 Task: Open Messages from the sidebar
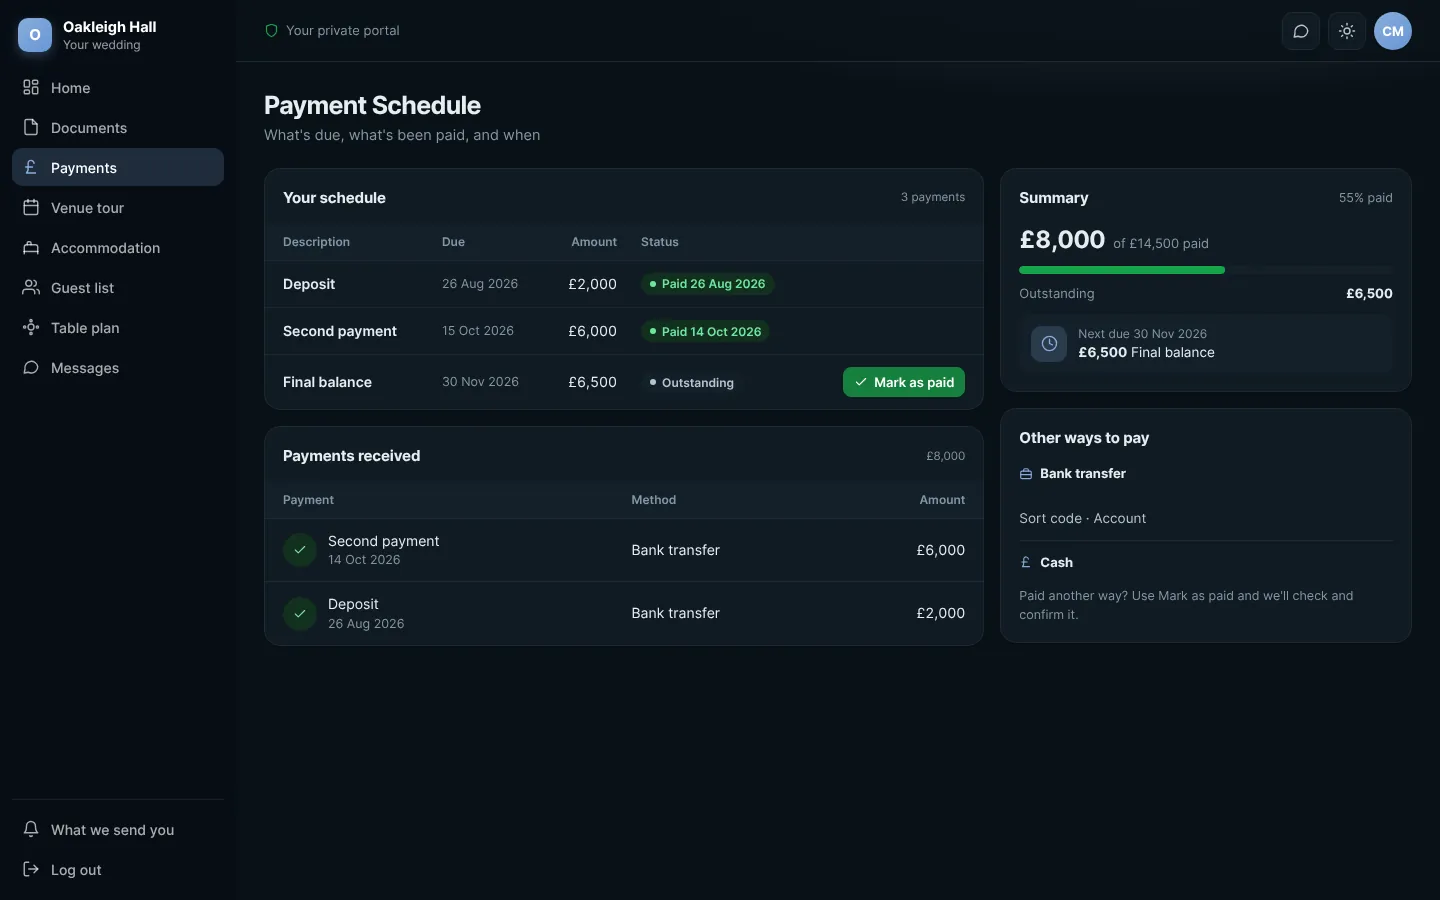(118, 368)
